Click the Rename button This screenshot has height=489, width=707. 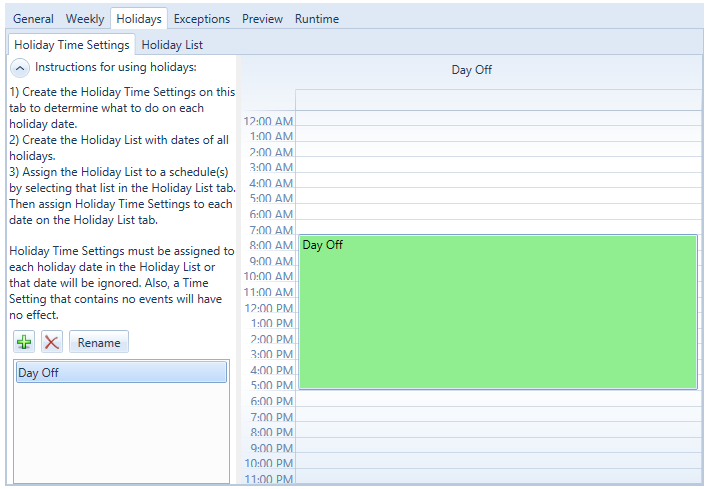(x=99, y=342)
